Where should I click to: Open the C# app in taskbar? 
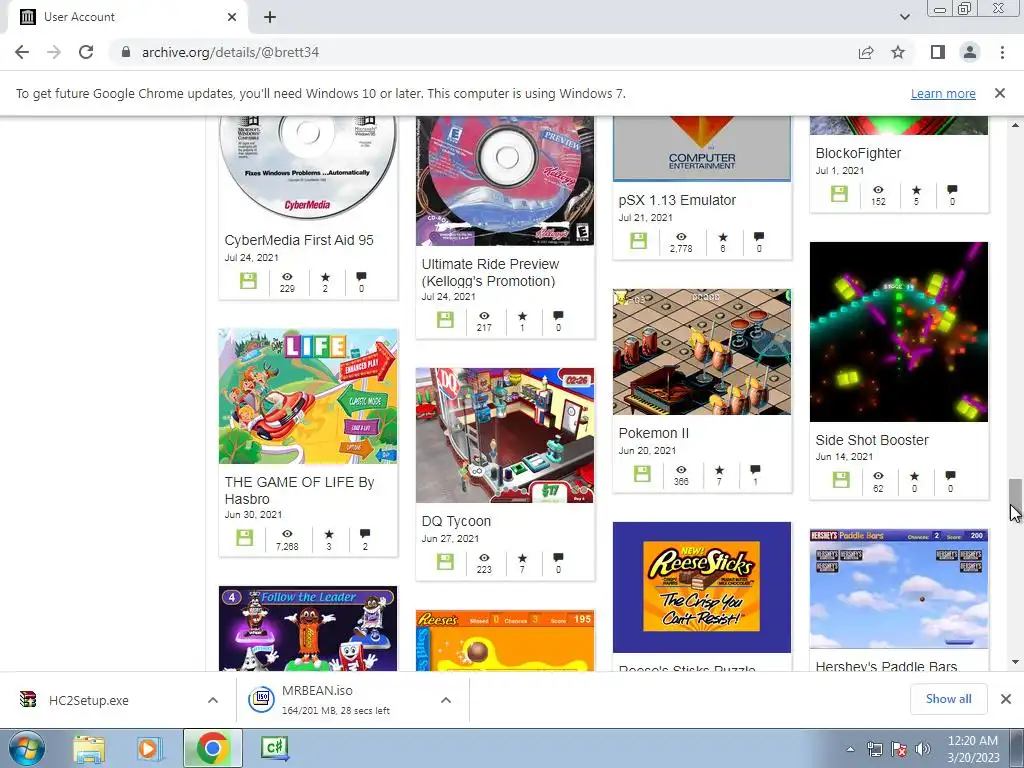click(274, 748)
